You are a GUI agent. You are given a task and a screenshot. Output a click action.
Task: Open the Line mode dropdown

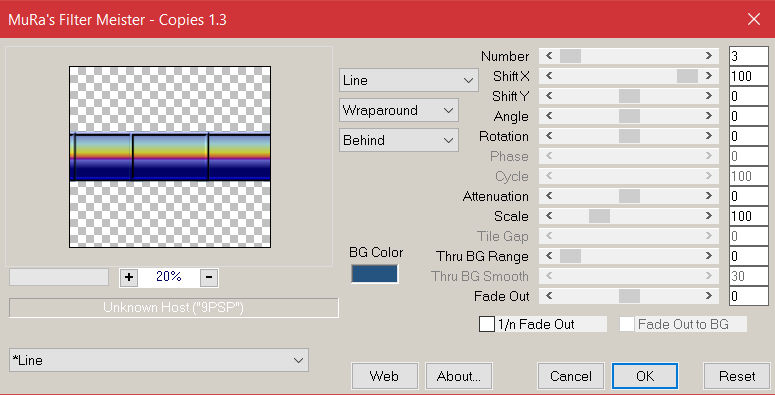[x=409, y=80]
